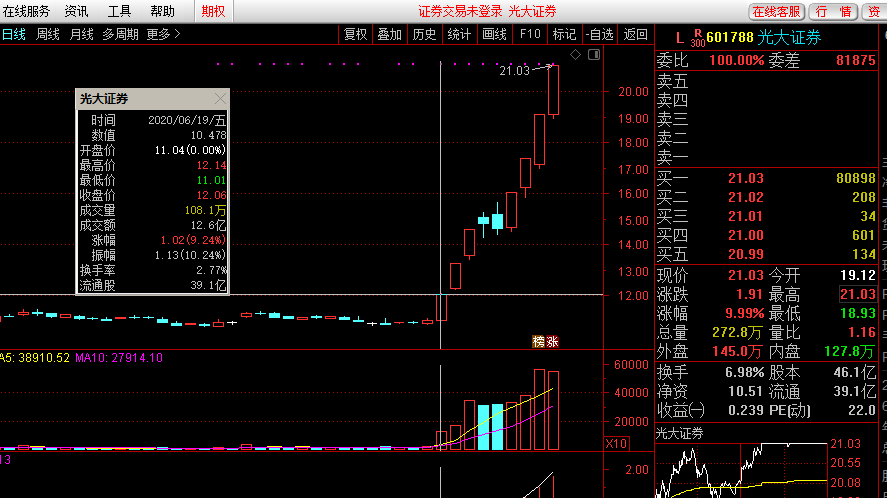
Task: Click the 买五 price 20.99
Action: click(746, 255)
